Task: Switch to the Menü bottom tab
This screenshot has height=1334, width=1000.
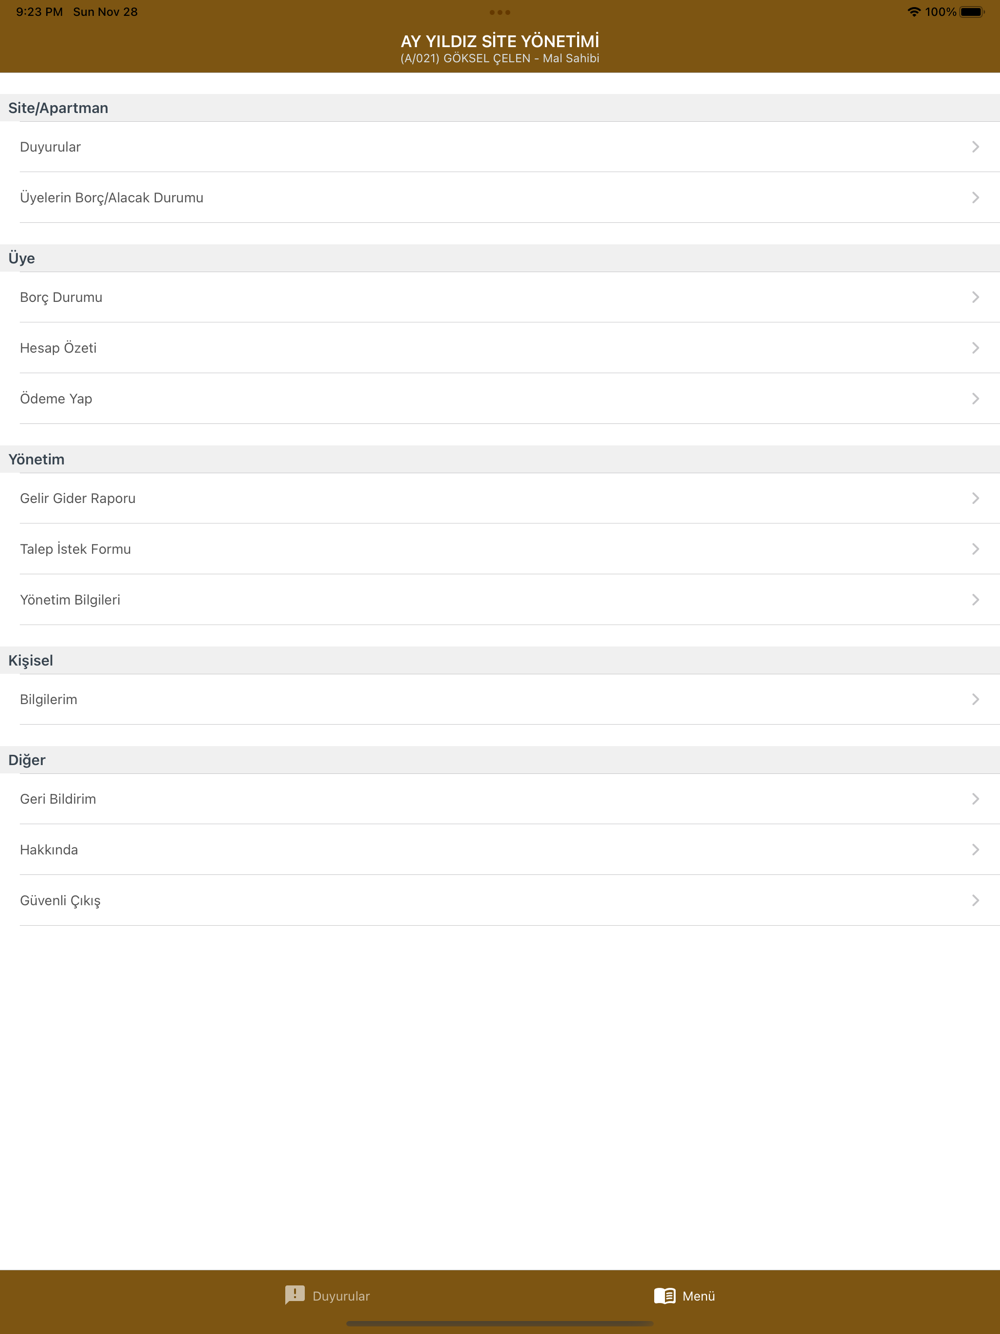Action: click(685, 1296)
